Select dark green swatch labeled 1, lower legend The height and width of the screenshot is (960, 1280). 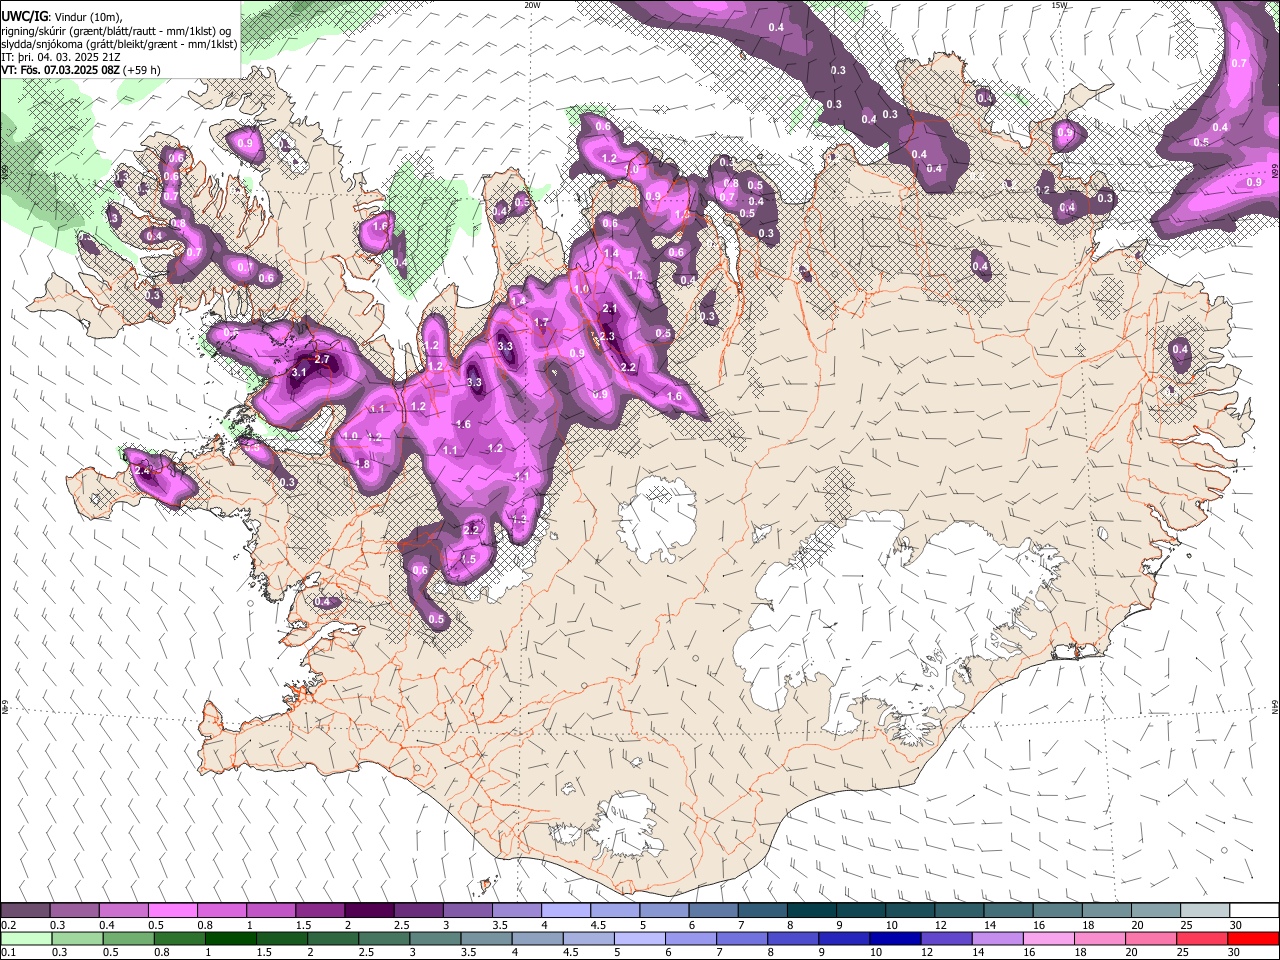coord(231,938)
